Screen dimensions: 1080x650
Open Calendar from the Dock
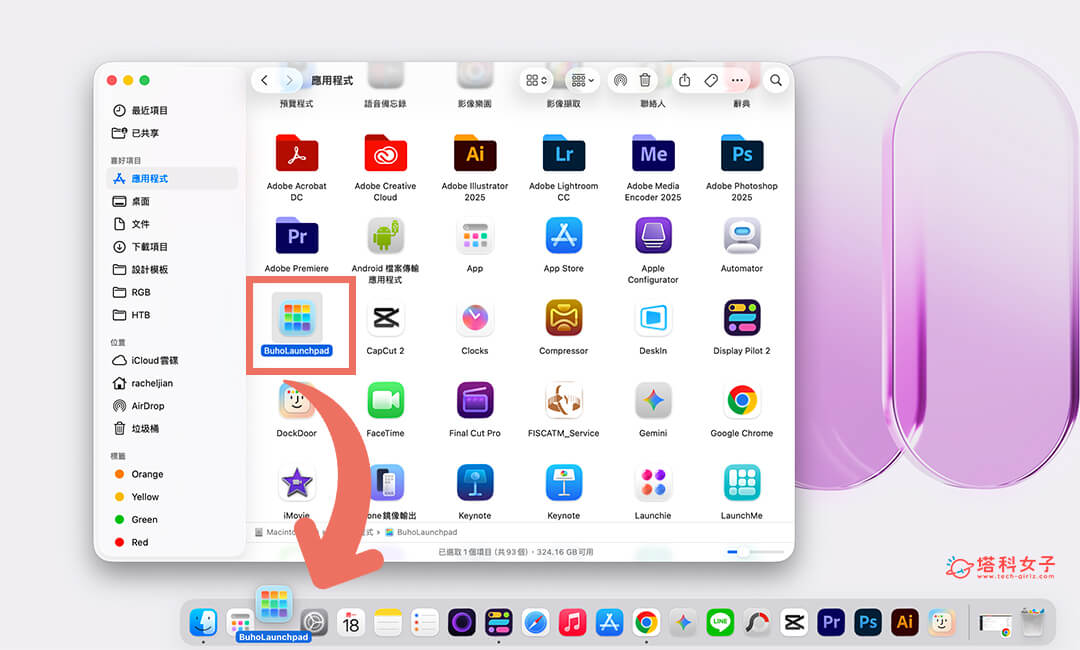351,623
